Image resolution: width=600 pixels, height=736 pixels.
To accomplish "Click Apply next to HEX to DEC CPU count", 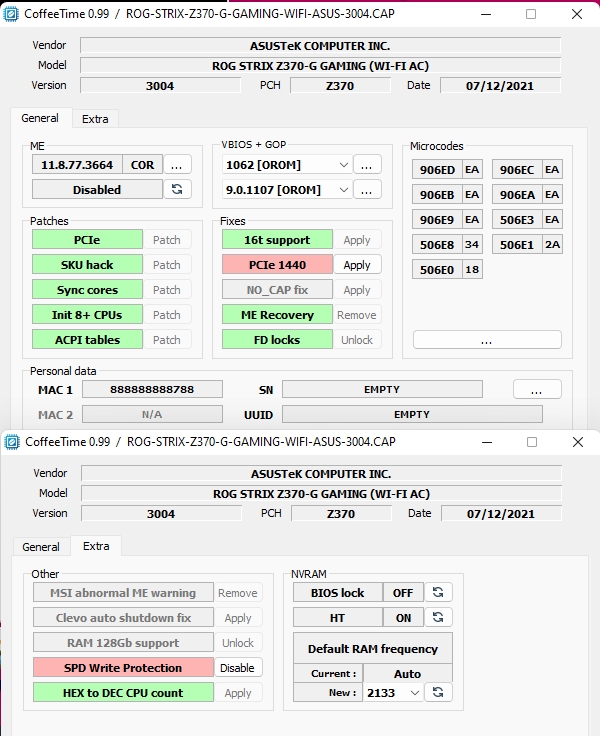I will [238, 692].
